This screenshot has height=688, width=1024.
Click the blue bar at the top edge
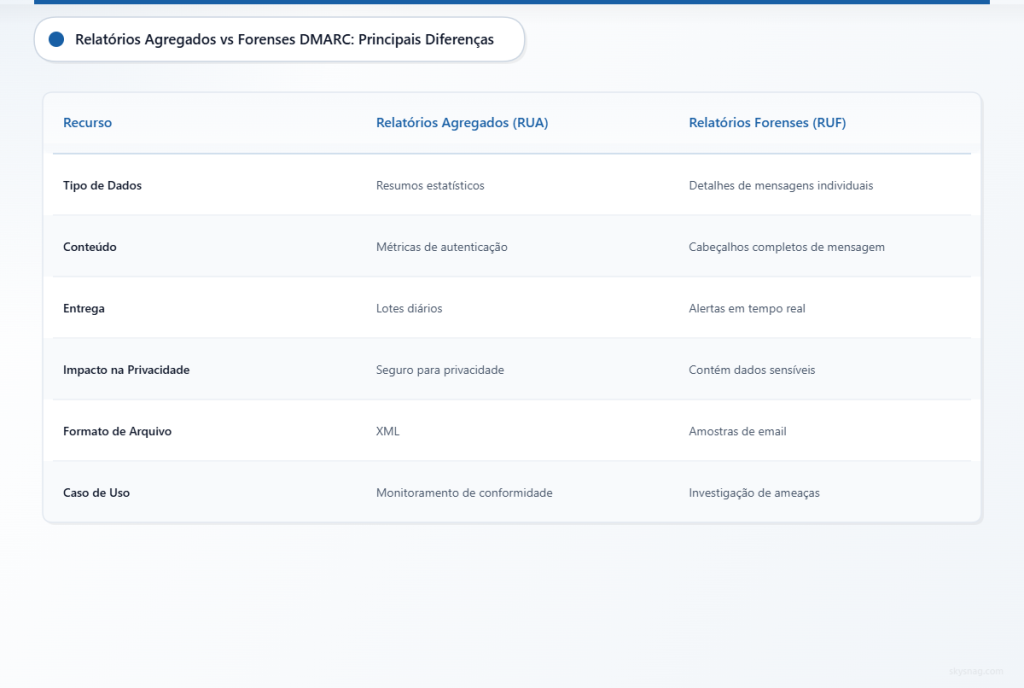[512, 3]
